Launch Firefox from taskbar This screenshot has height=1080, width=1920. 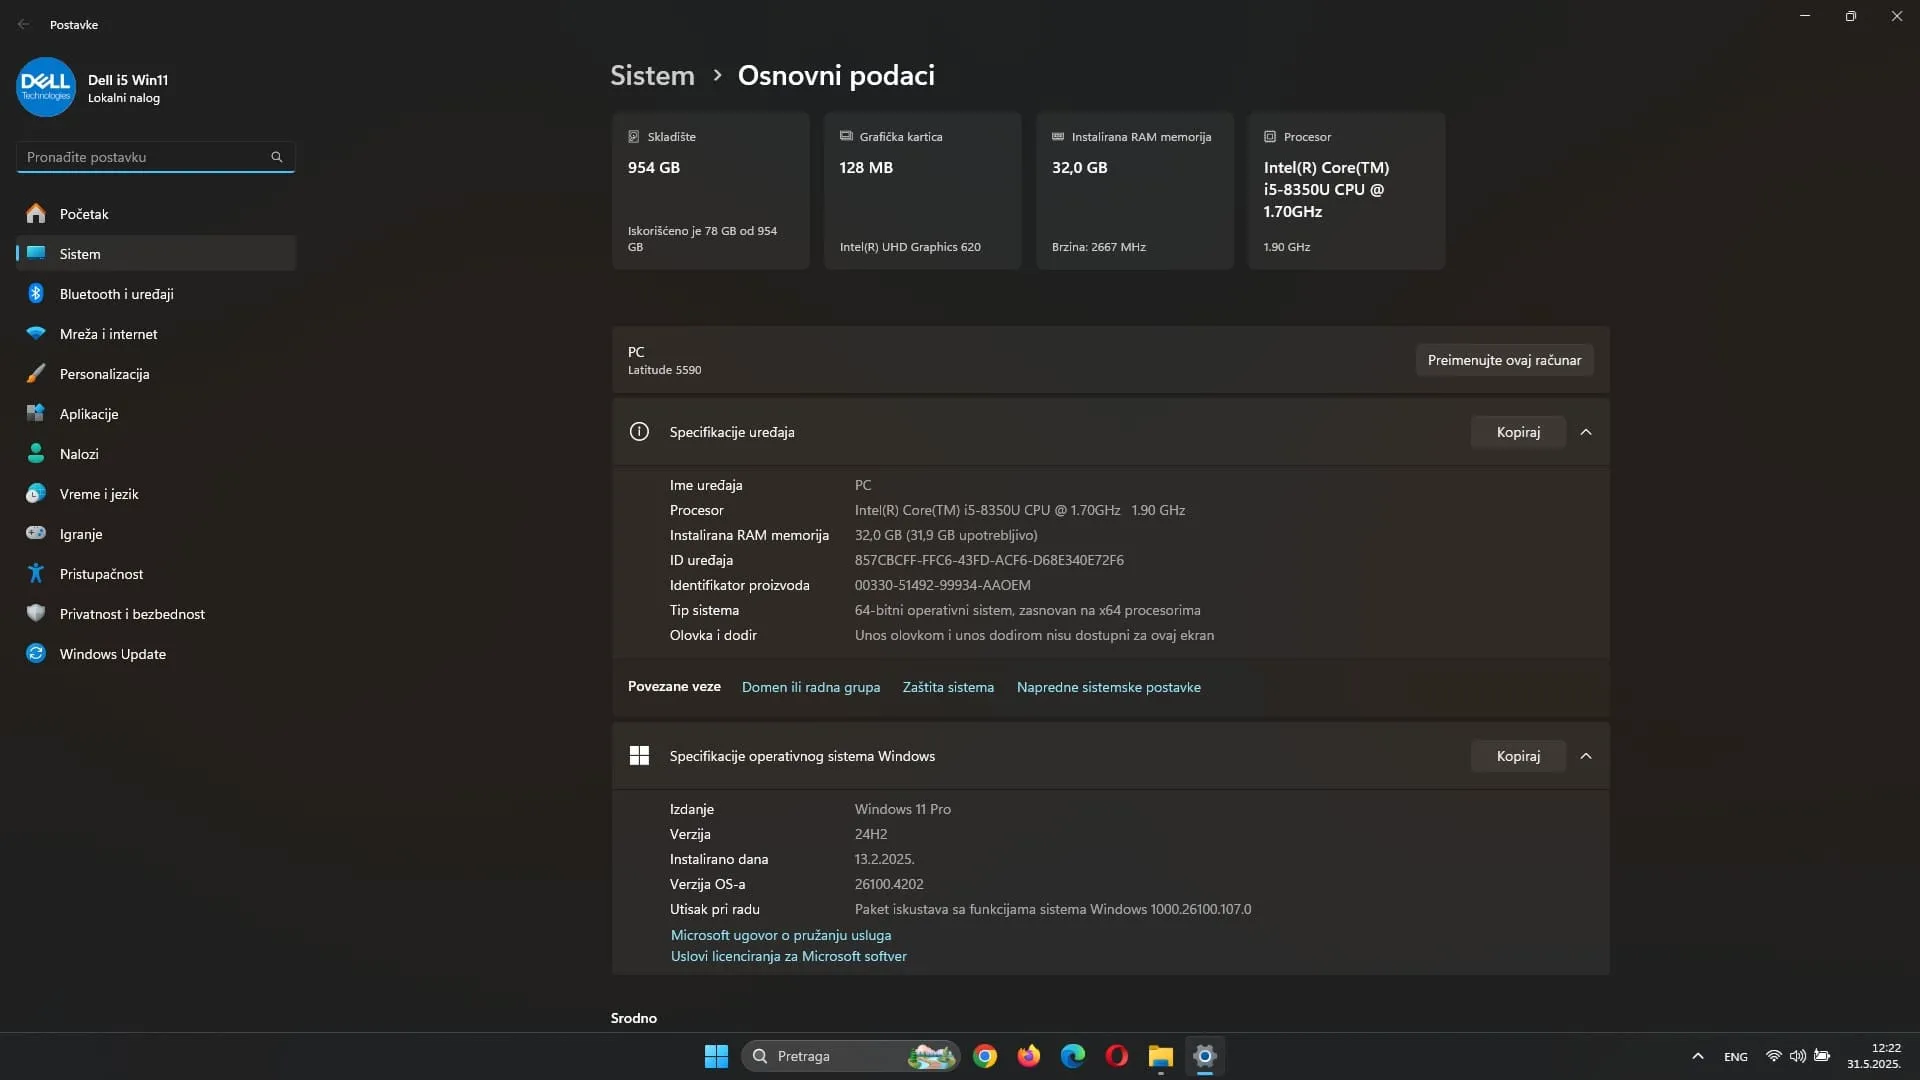pos(1029,1056)
